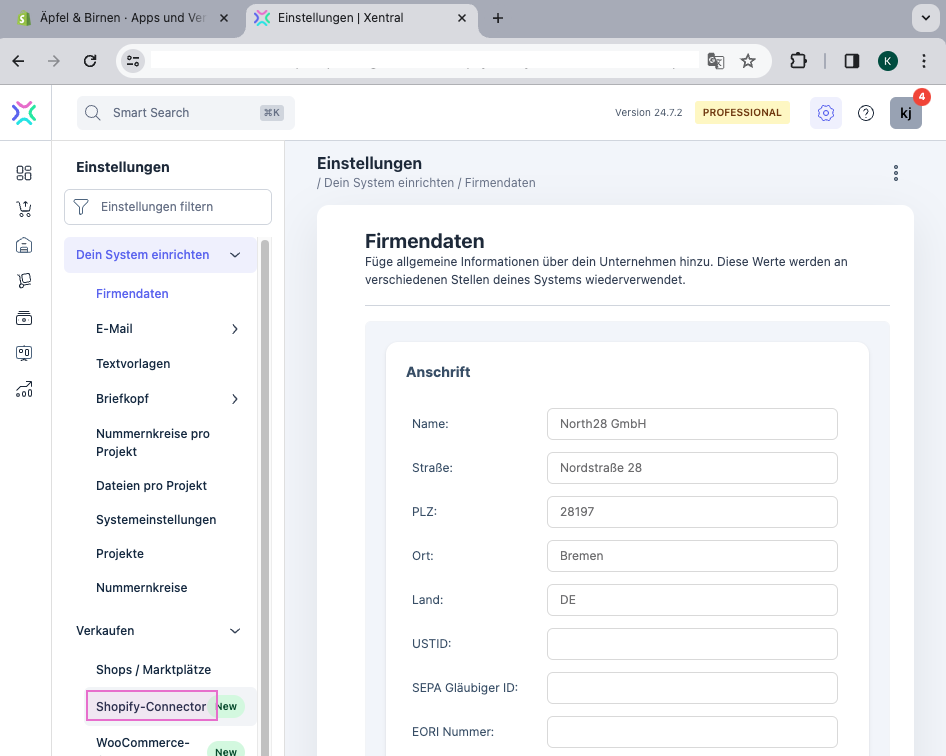Open Systemeinstellungen in the sidebar
This screenshot has width=946, height=756.
coord(156,520)
